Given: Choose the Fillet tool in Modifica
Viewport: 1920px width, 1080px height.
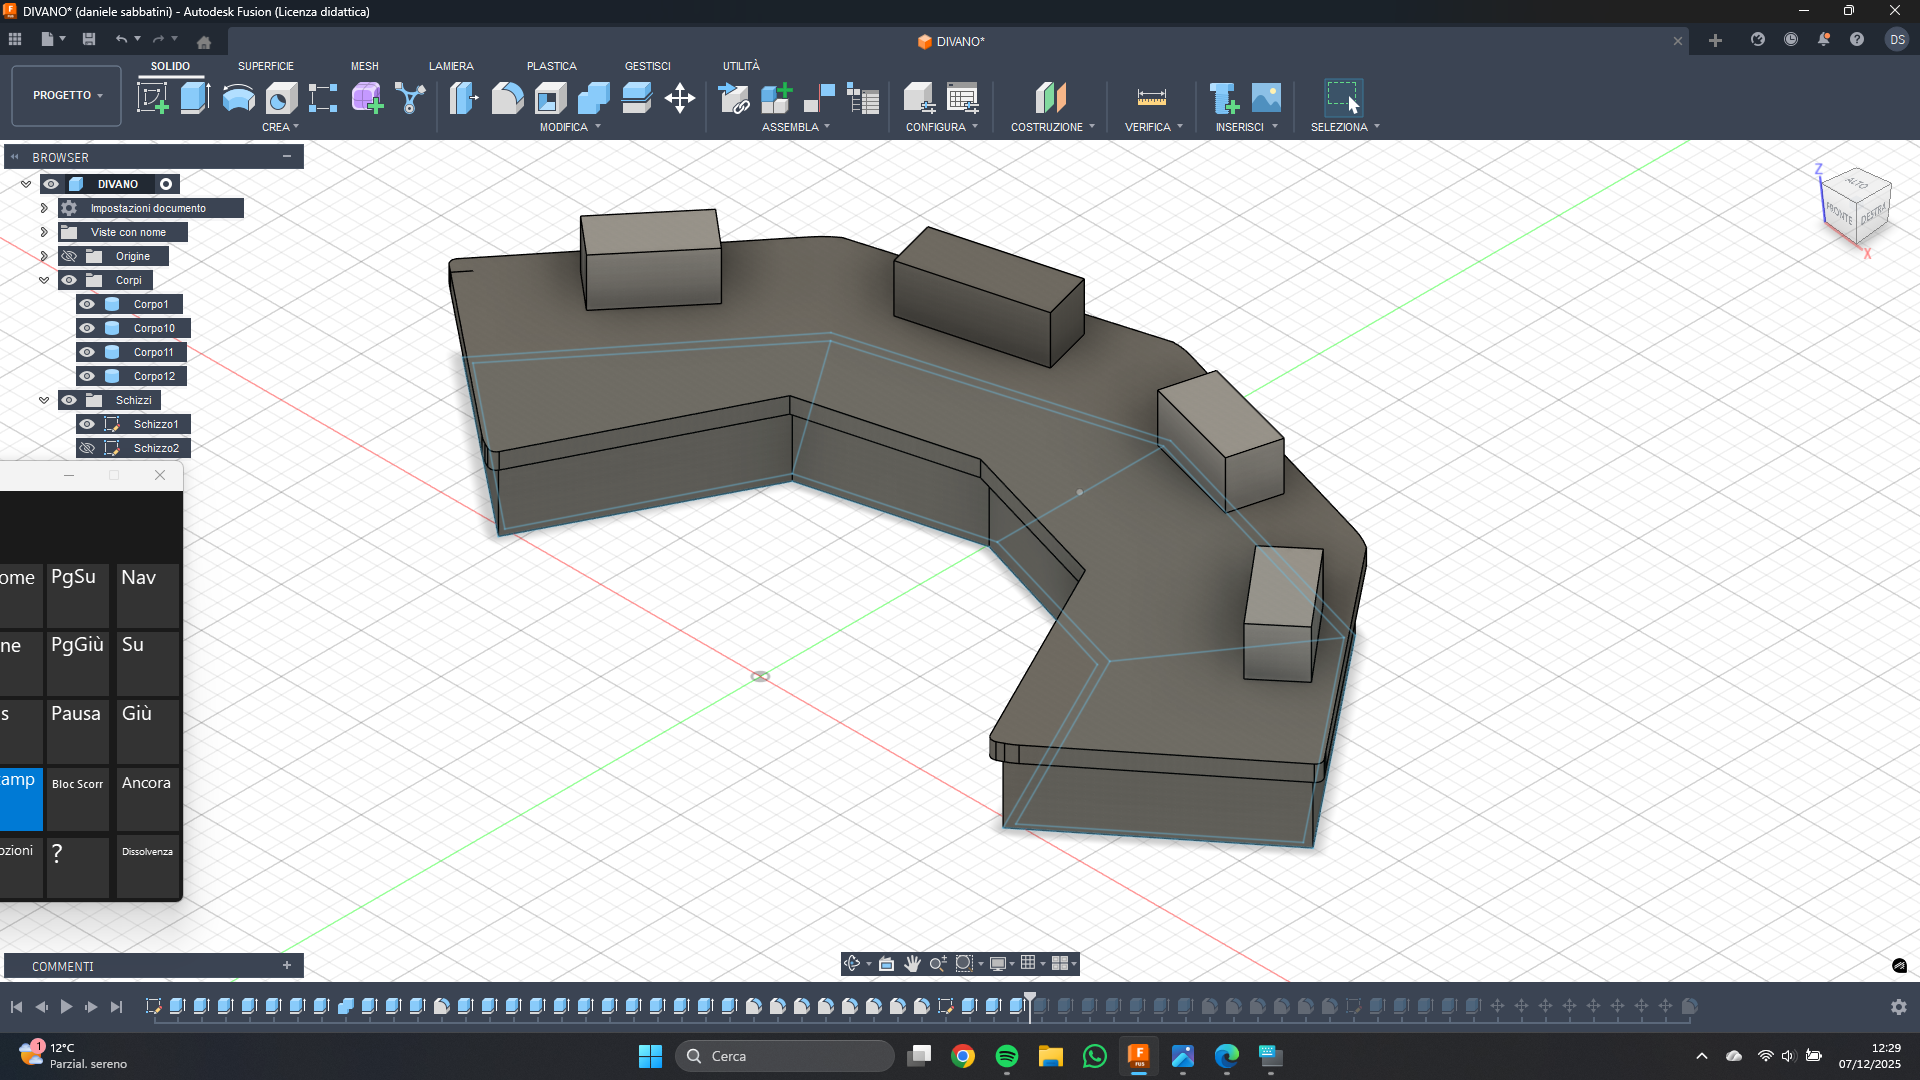Looking at the screenshot, I should (x=507, y=98).
